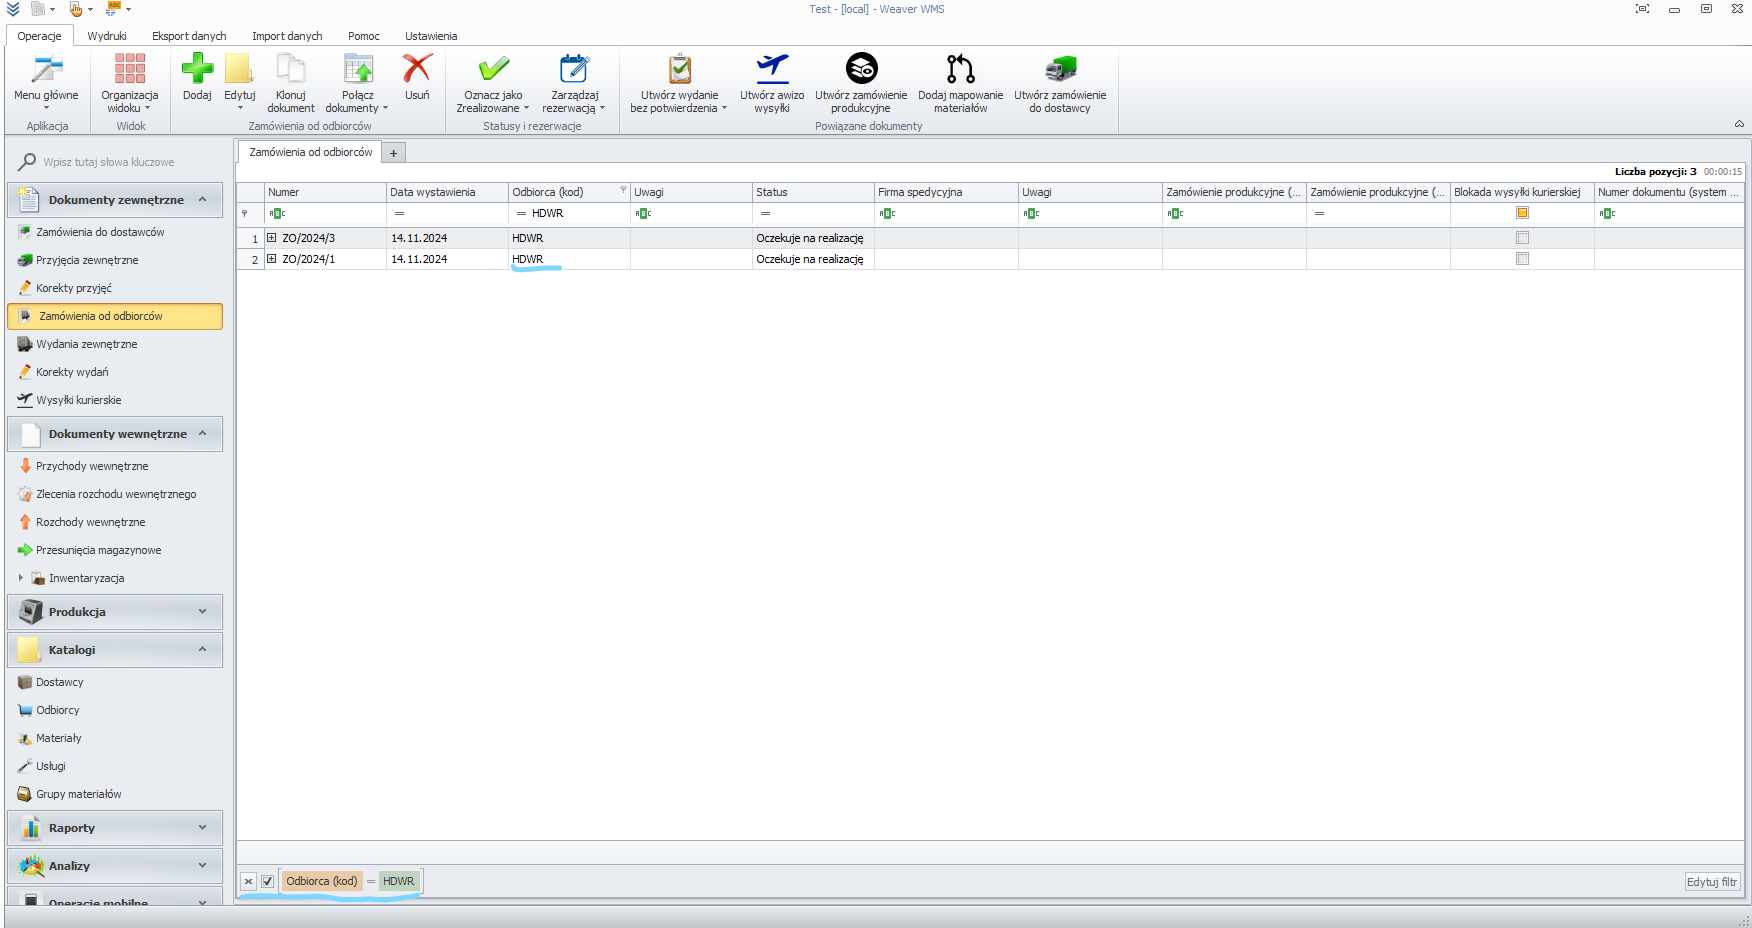
Task: Expand the Produkcja section
Action: point(203,611)
